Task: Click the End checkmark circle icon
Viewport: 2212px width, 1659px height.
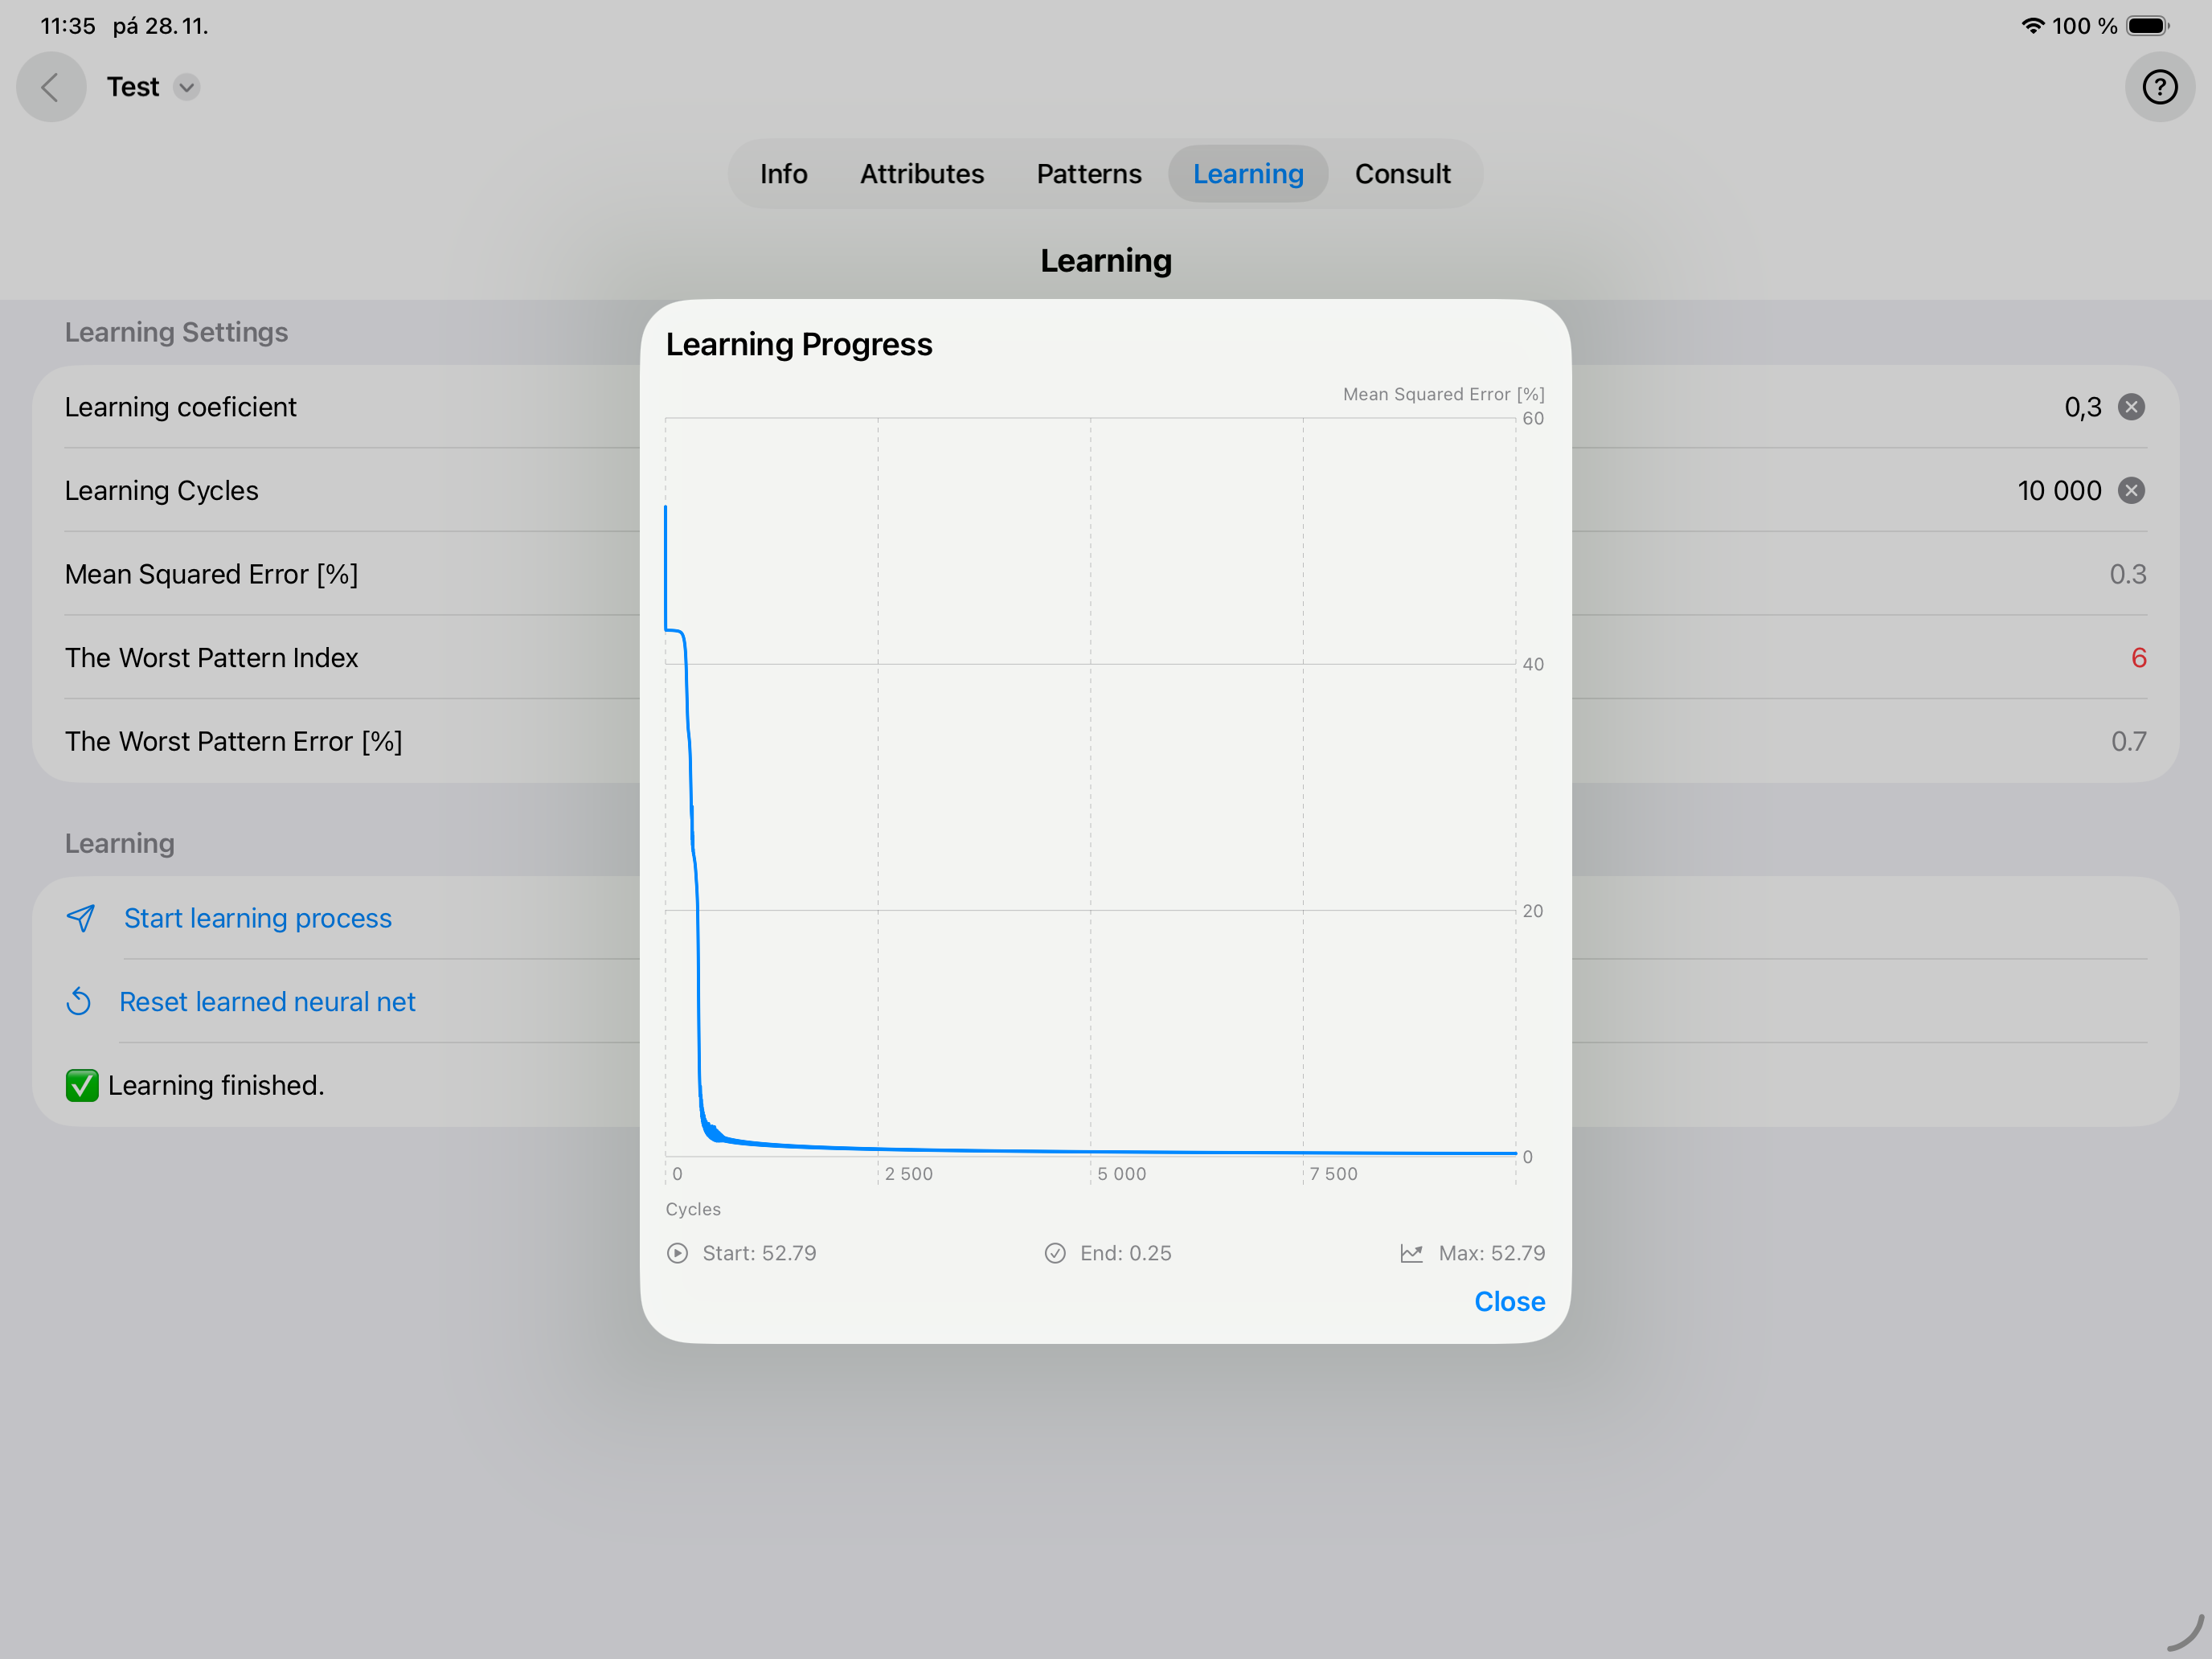Action: pos(1055,1253)
